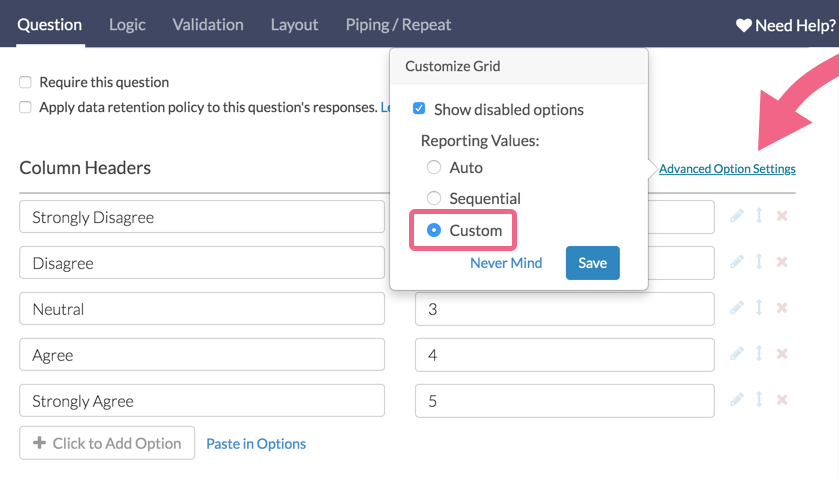The image size is (839, 478).
Task: Click the reorder arrow icon for Strongly Agree
Action: tap(759, 400)
